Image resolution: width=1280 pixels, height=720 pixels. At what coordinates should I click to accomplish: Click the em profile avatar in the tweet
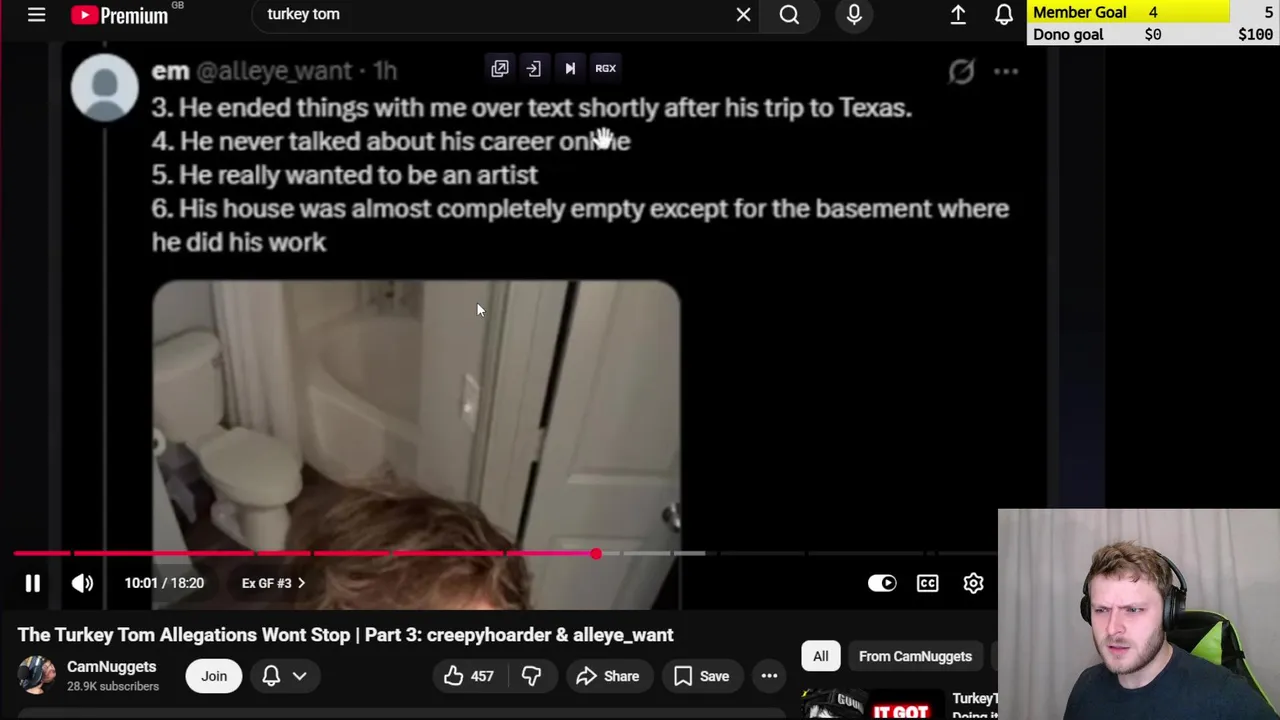(x=104, y=88)
